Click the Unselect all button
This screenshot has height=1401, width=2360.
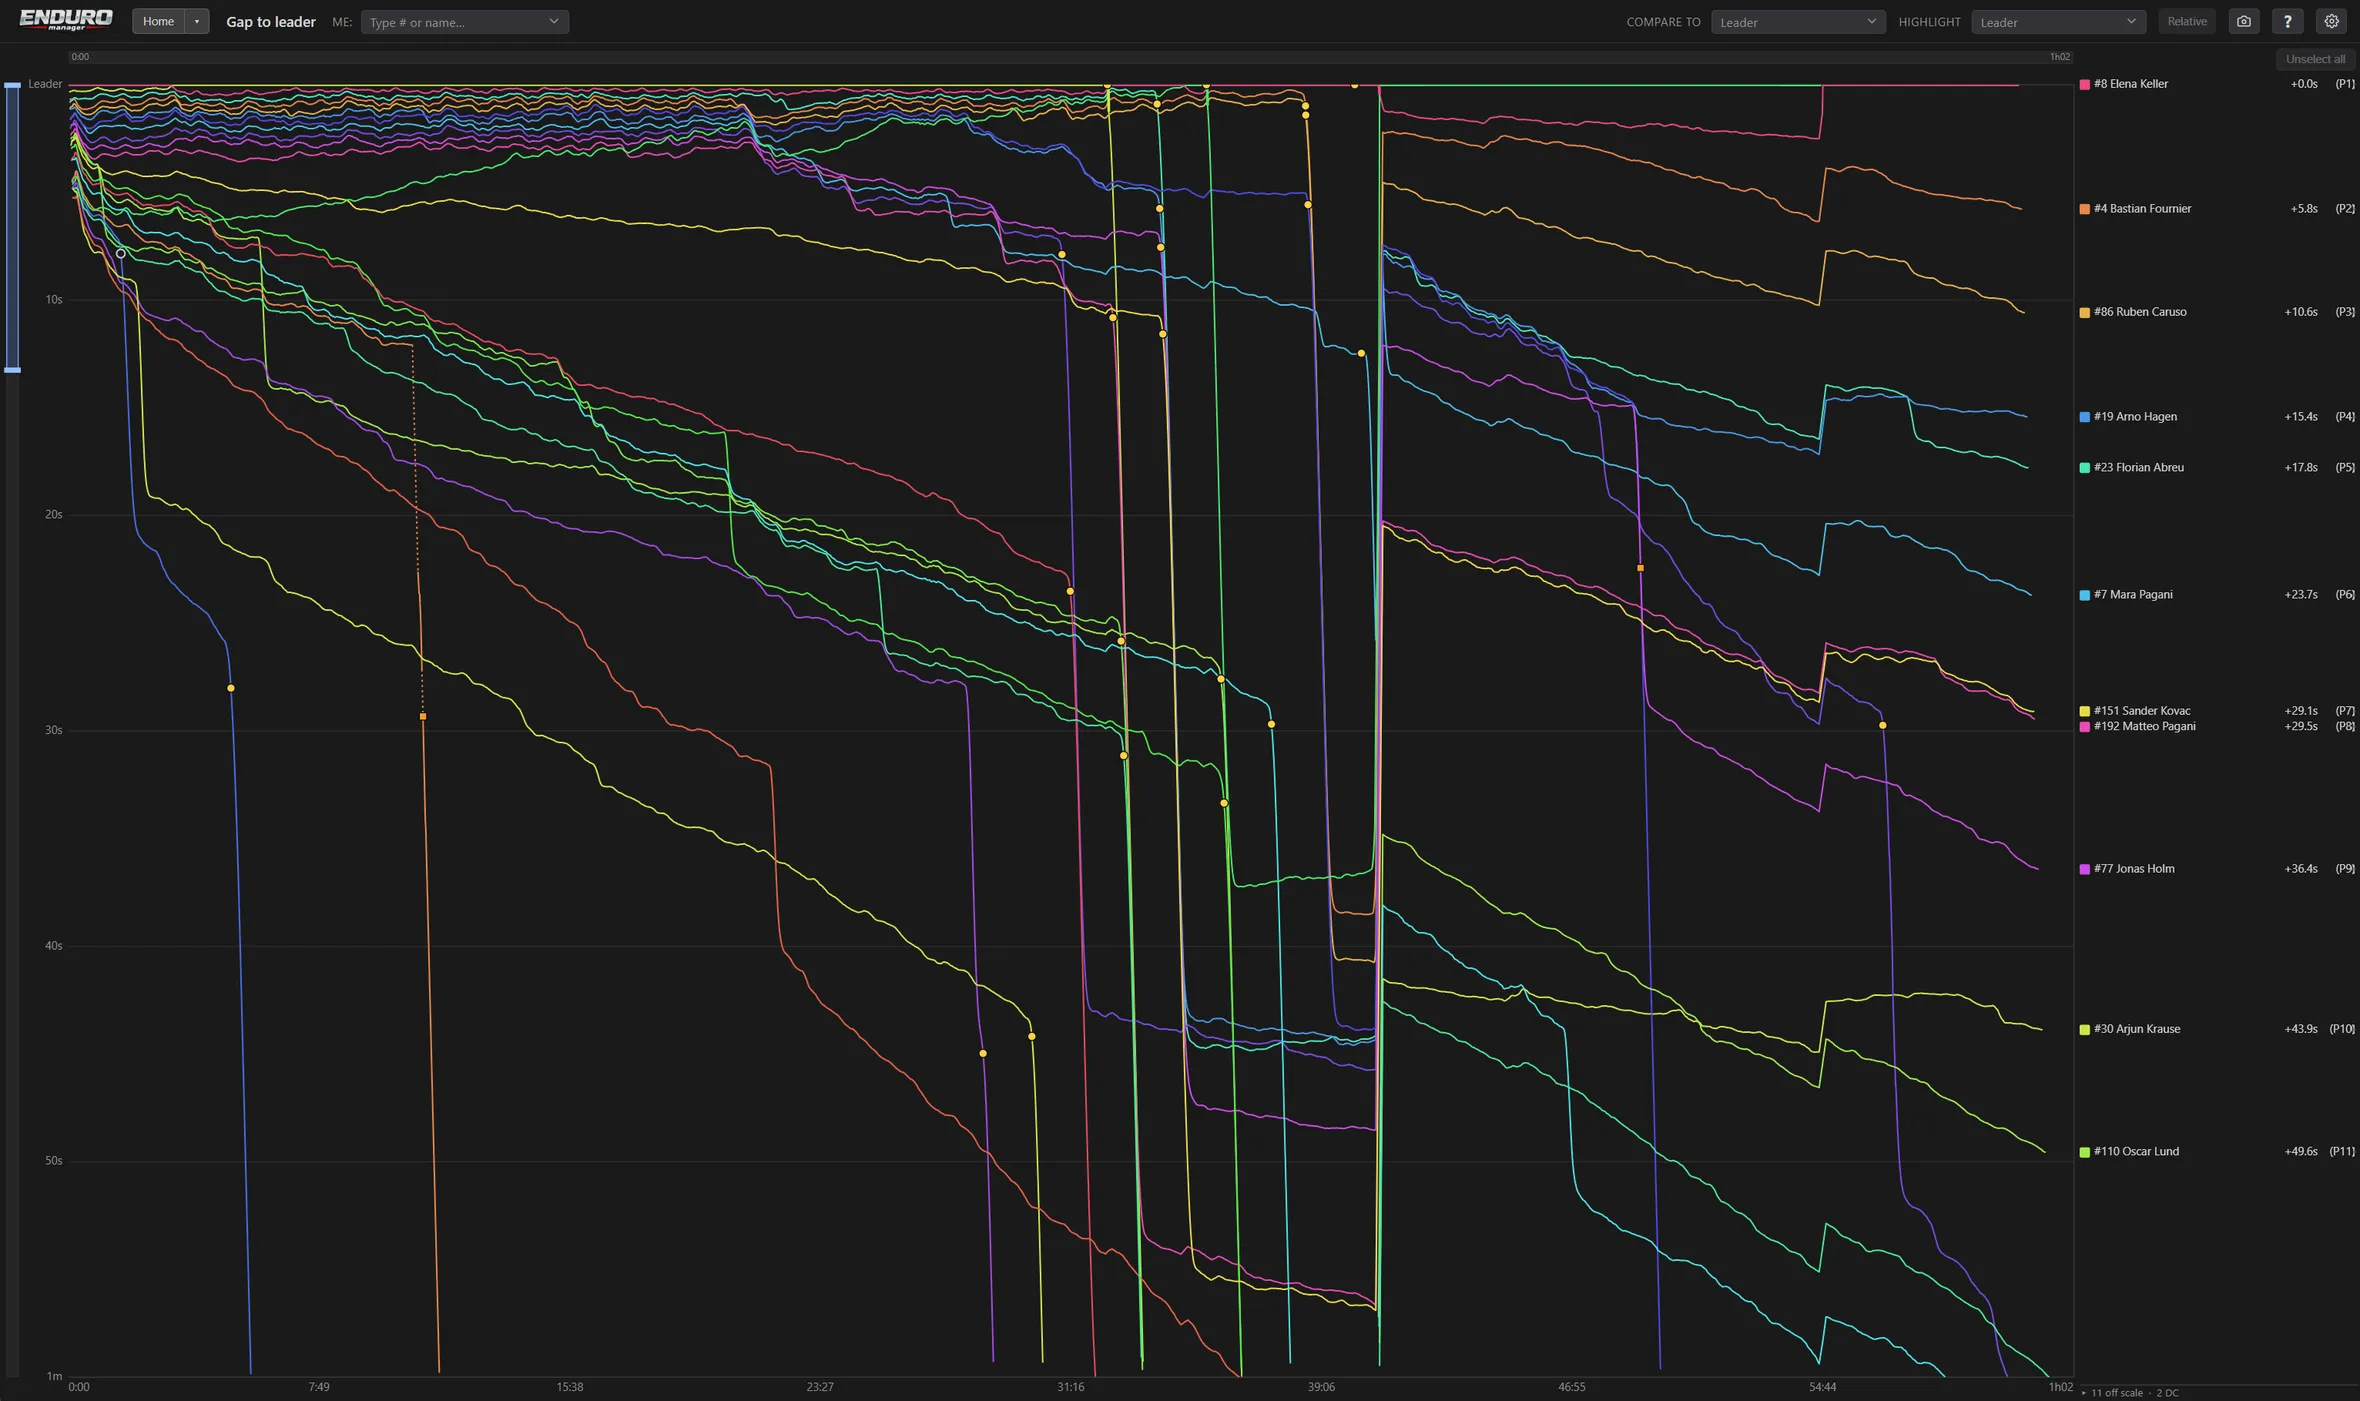(x=2315, y=59)
